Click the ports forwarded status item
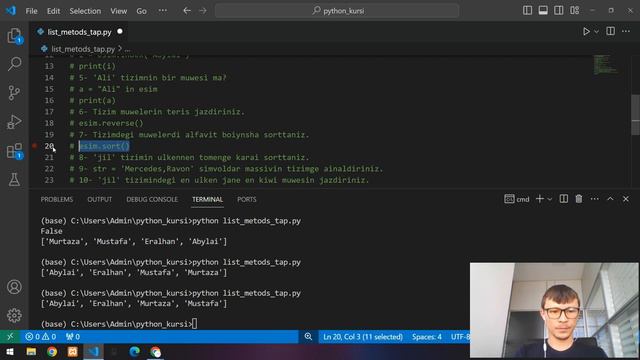The width and height of the screenshot is (640, 360). (x=73, y=337)
